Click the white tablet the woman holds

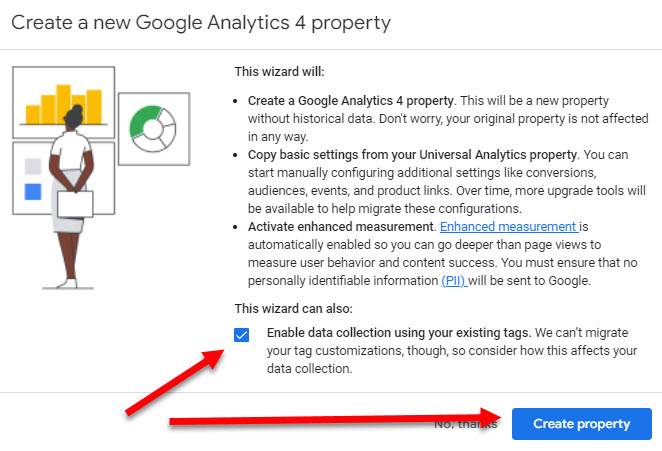point(75,203)
